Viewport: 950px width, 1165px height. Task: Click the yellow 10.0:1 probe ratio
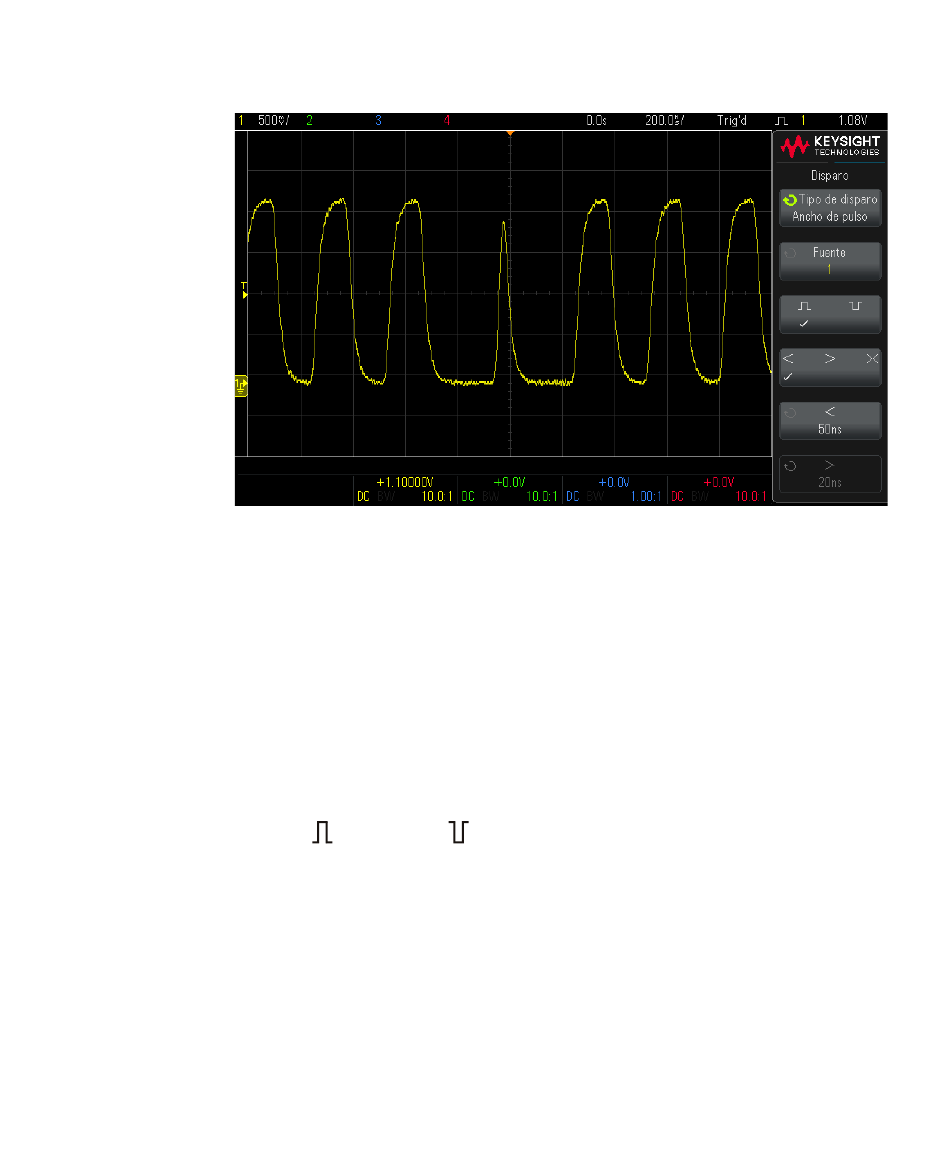(437, 496)
